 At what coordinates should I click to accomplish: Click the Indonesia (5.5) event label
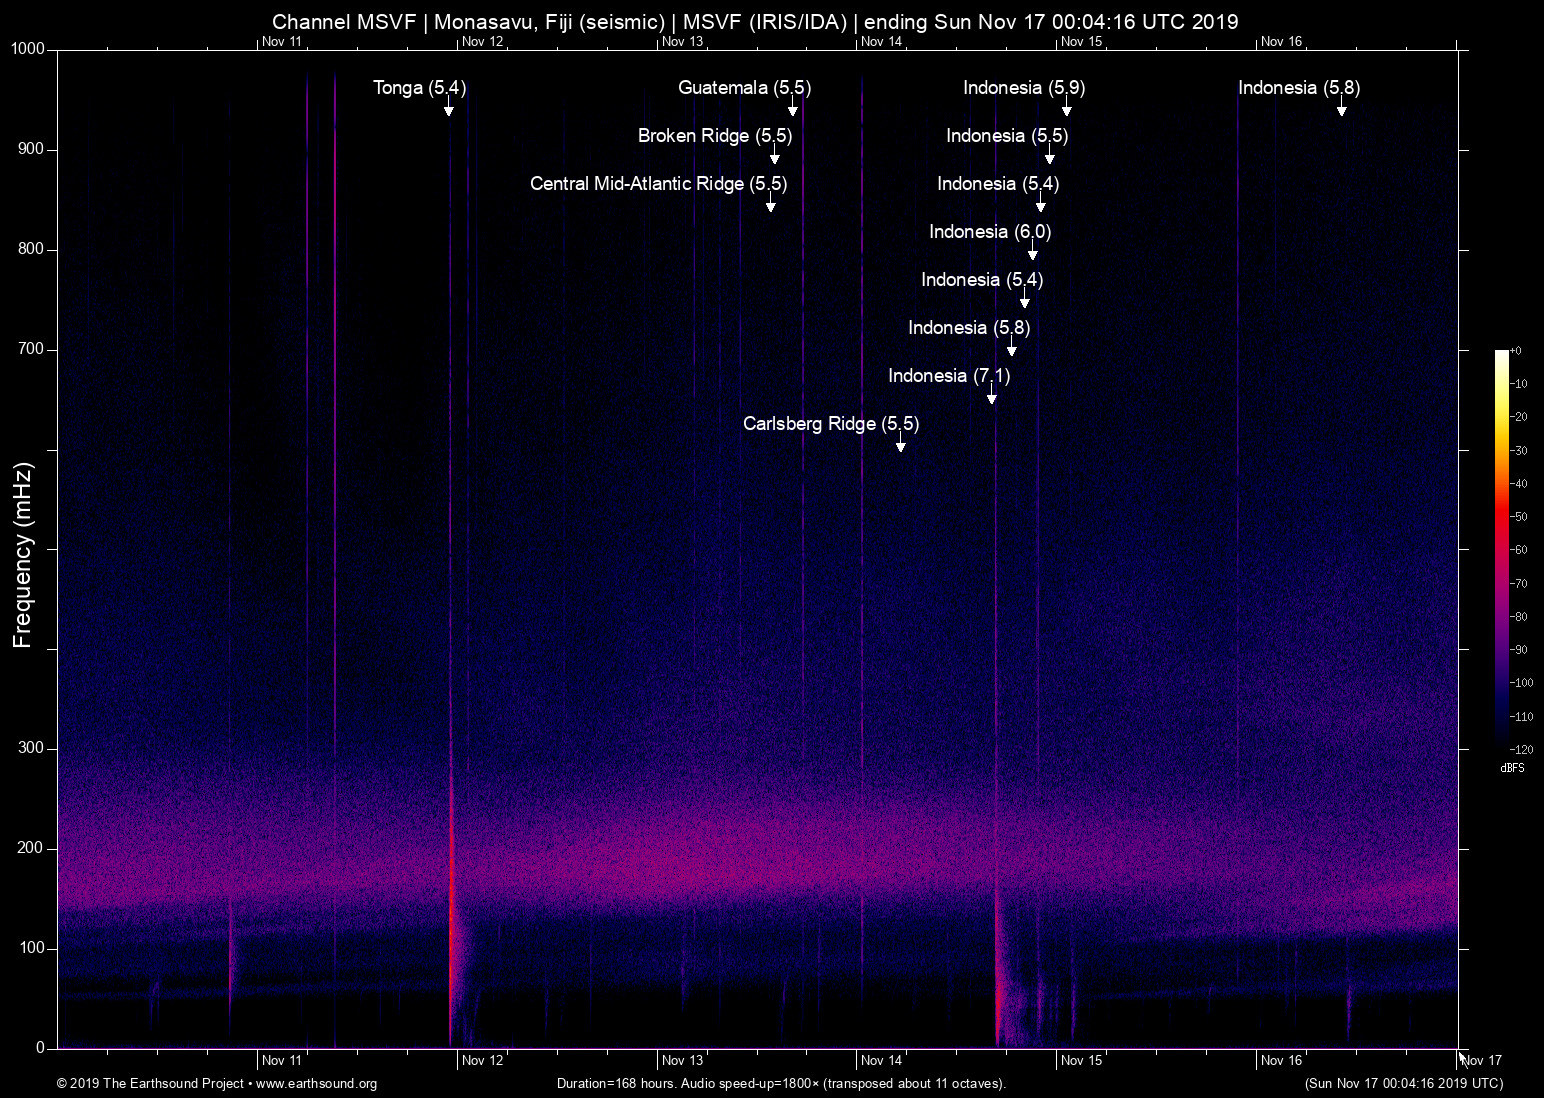click(1007, 136)
